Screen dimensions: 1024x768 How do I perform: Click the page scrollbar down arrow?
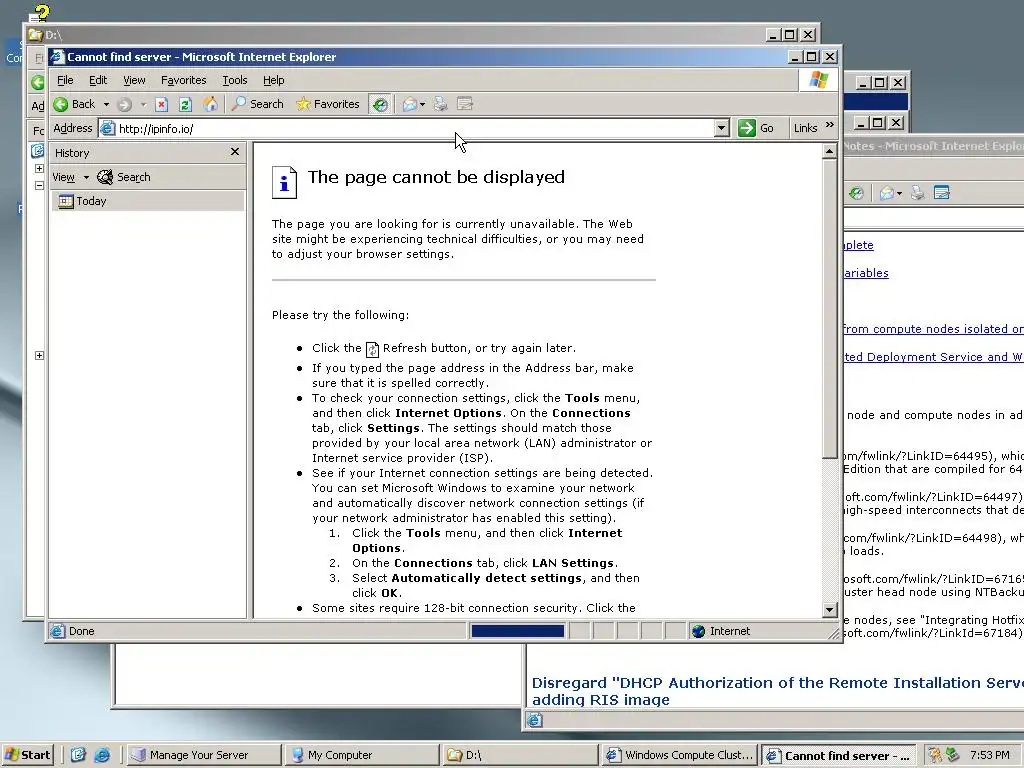click(x=829, y=610)
